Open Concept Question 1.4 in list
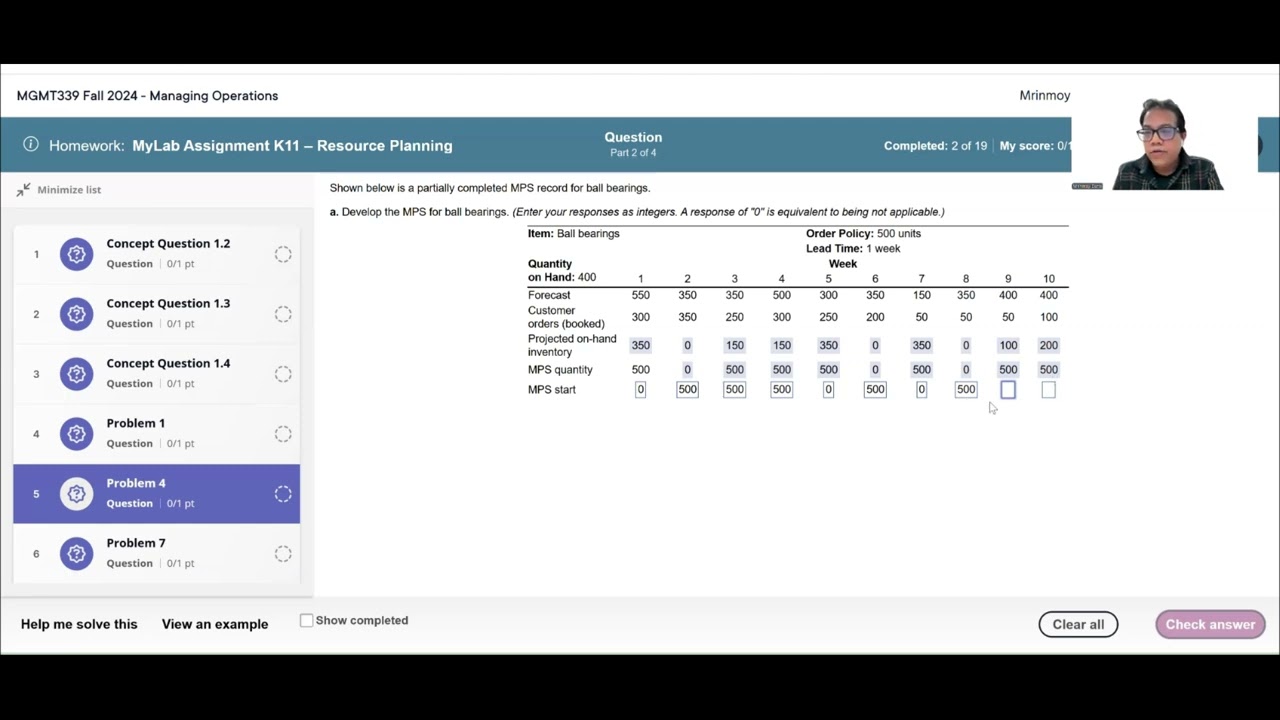The width and height of the screenshot is (1280, 720). tap(156, 374)
